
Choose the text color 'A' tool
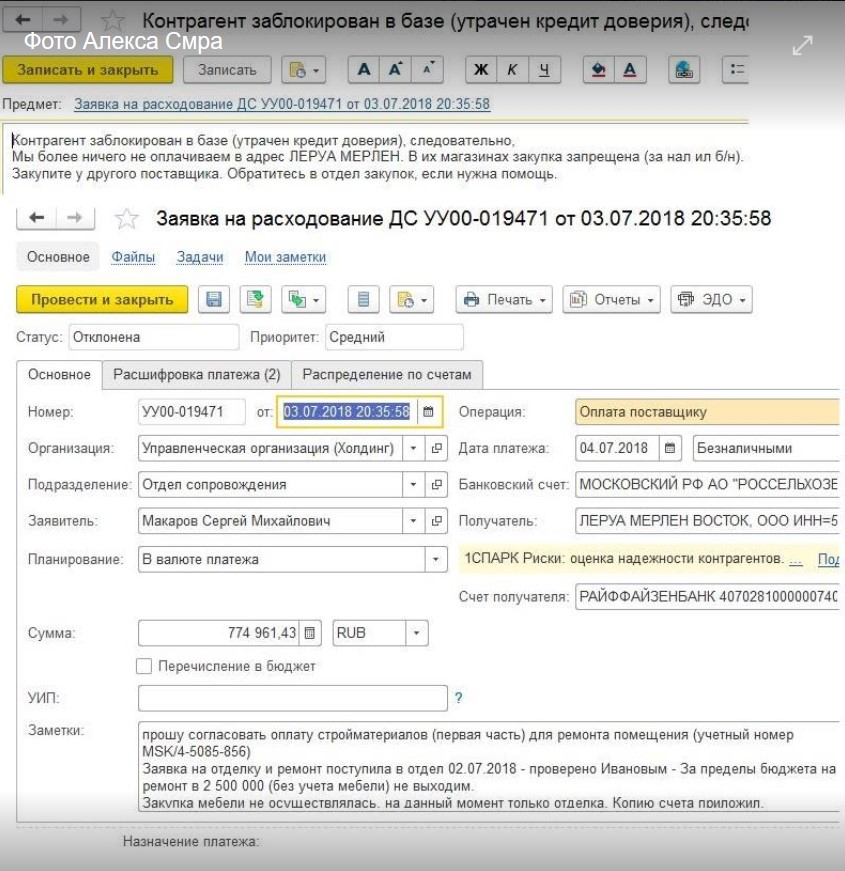click(630, 70)
